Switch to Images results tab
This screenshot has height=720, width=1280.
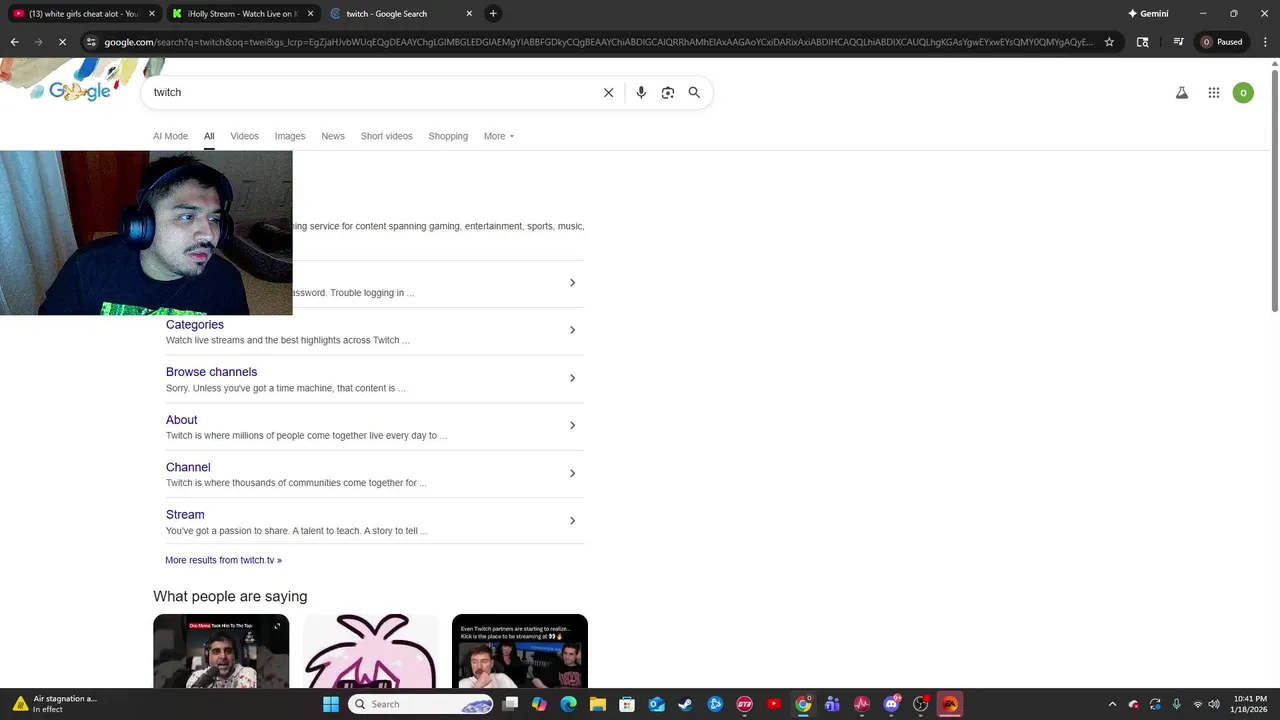290,136
